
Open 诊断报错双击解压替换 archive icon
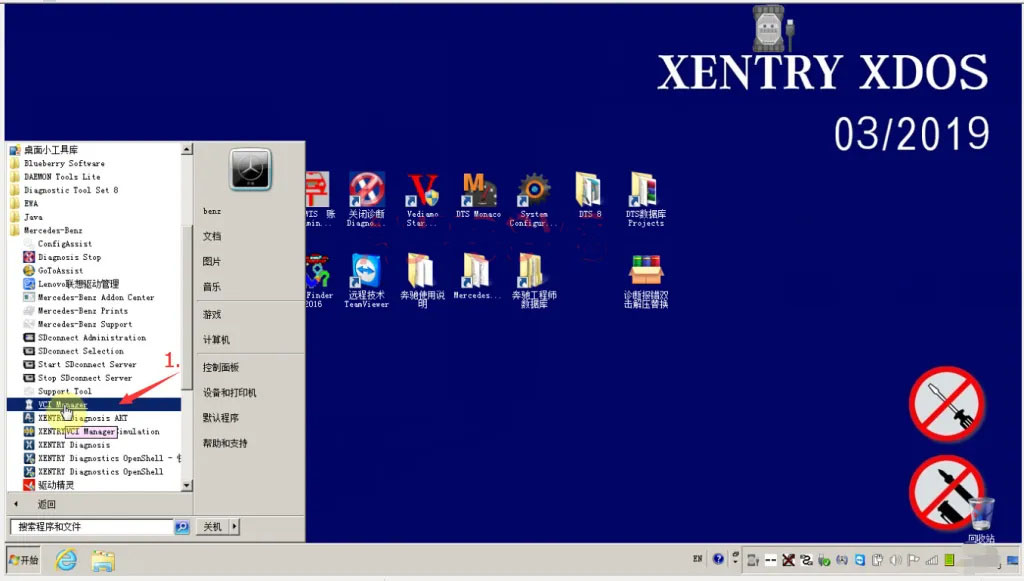tap(646, 281)
